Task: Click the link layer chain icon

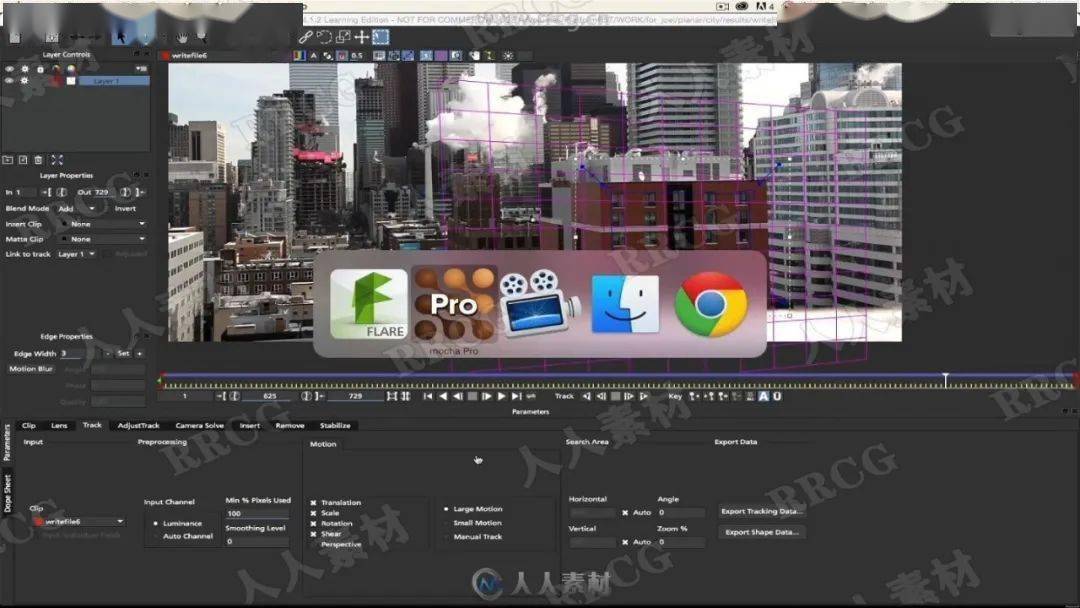Action: [306, 37]
